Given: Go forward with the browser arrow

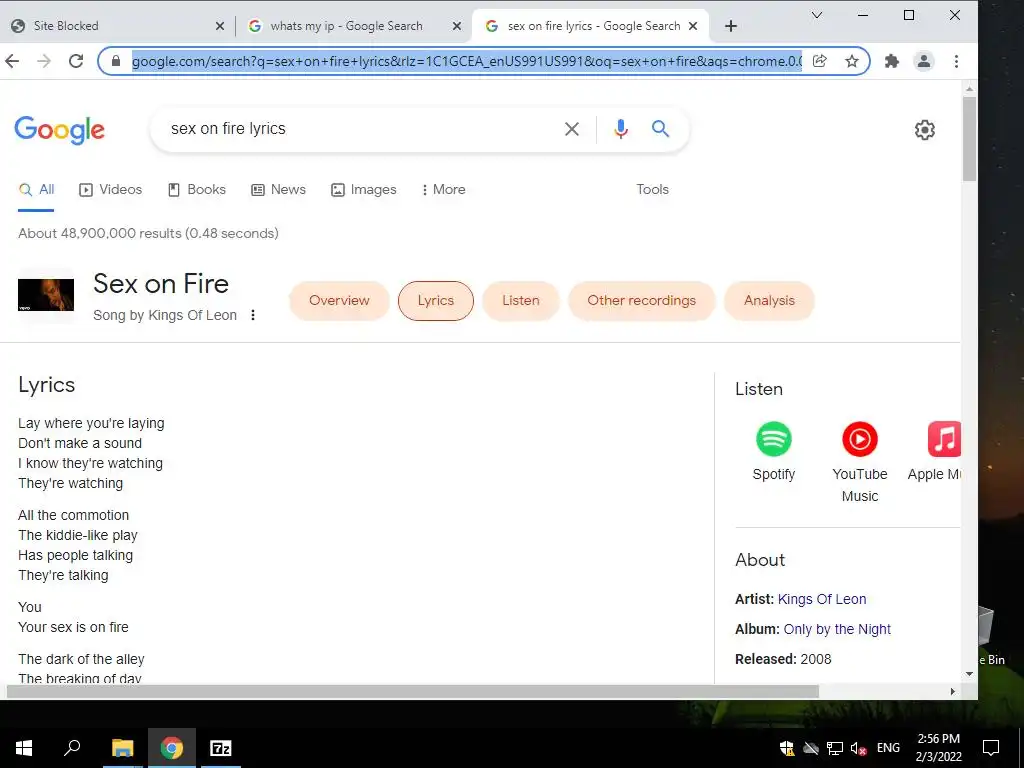Looking at the screenshot, I should (44, 61).
